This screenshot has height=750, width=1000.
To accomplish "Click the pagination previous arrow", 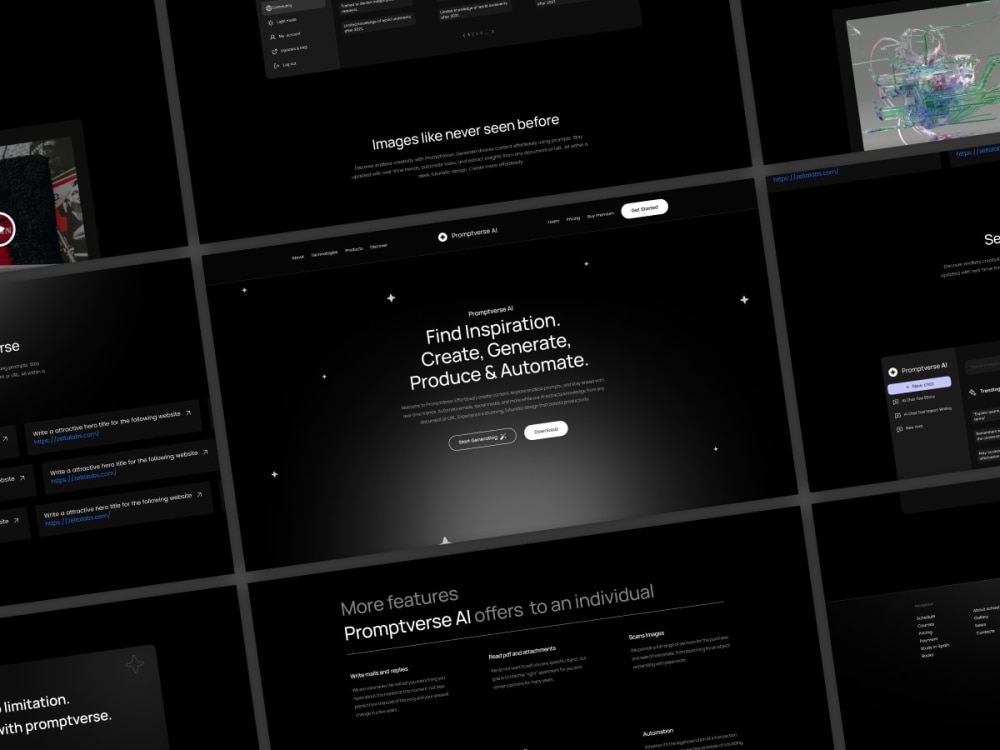I will (x=464, y=36).
